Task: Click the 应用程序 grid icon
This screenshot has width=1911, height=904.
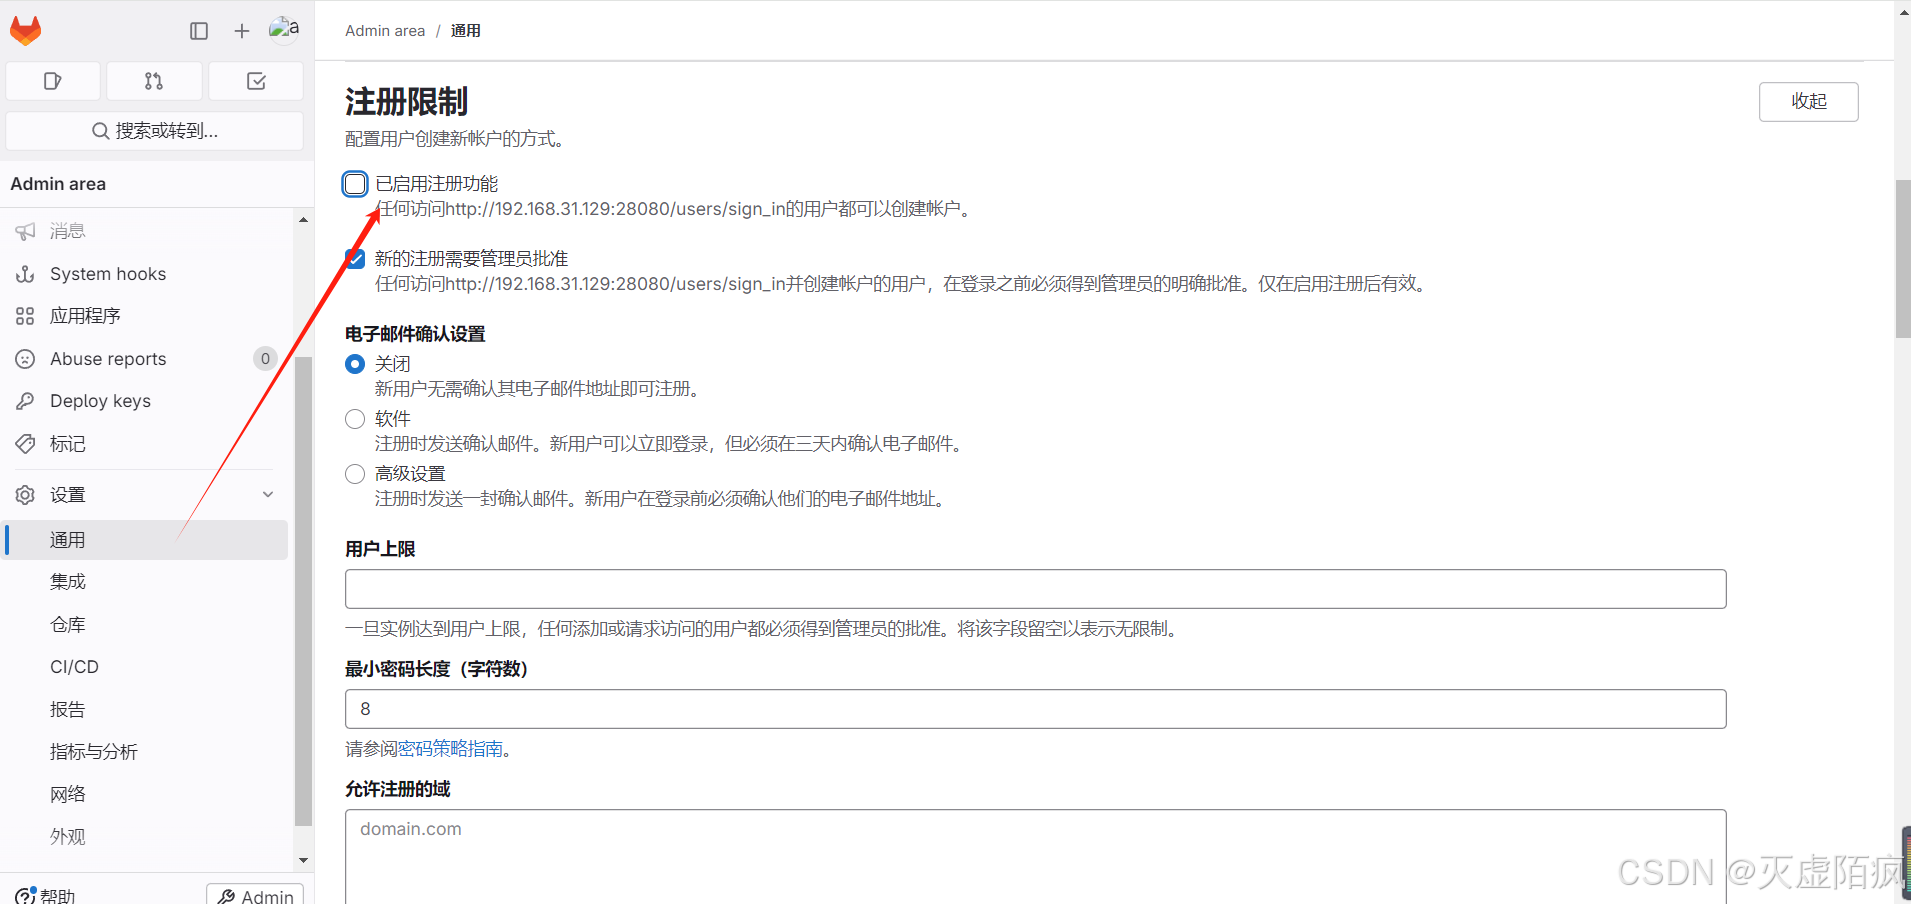Action: point(26,316)
